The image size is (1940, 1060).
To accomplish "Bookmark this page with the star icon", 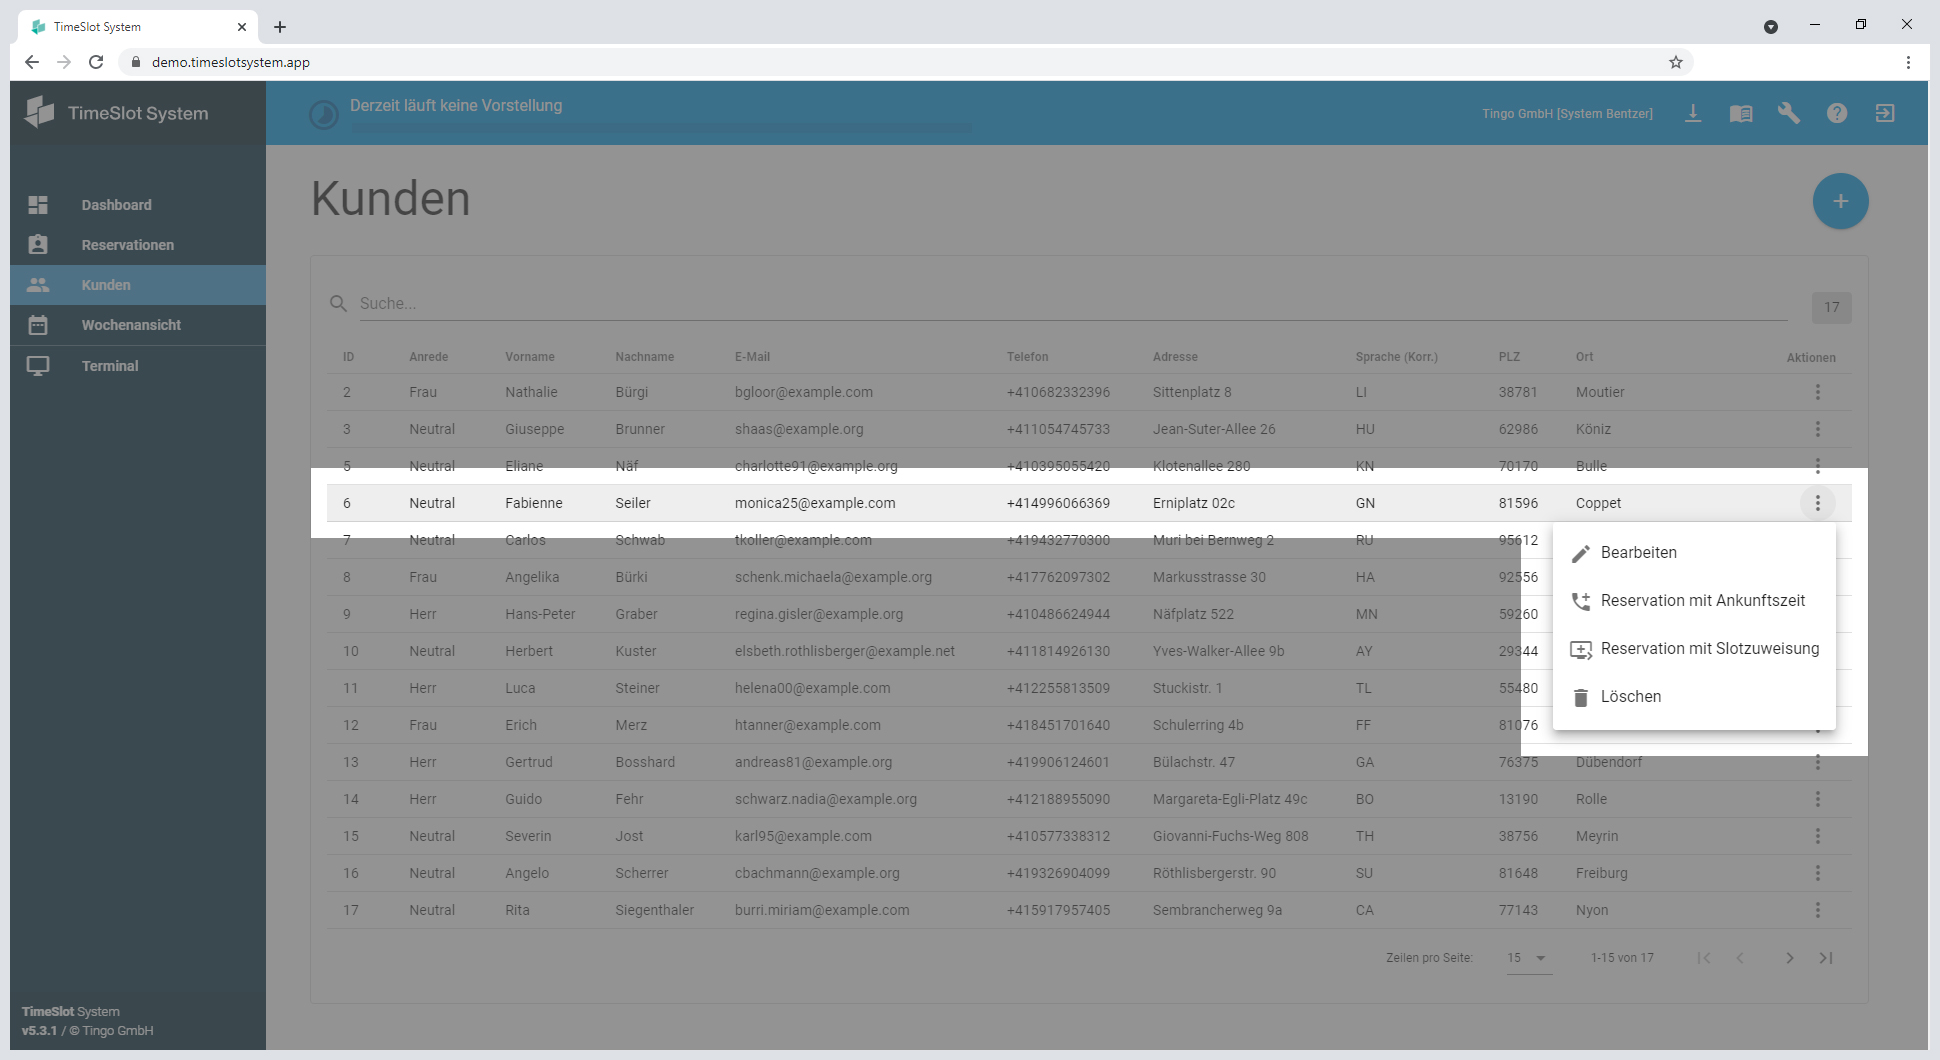I will 1676,62.
